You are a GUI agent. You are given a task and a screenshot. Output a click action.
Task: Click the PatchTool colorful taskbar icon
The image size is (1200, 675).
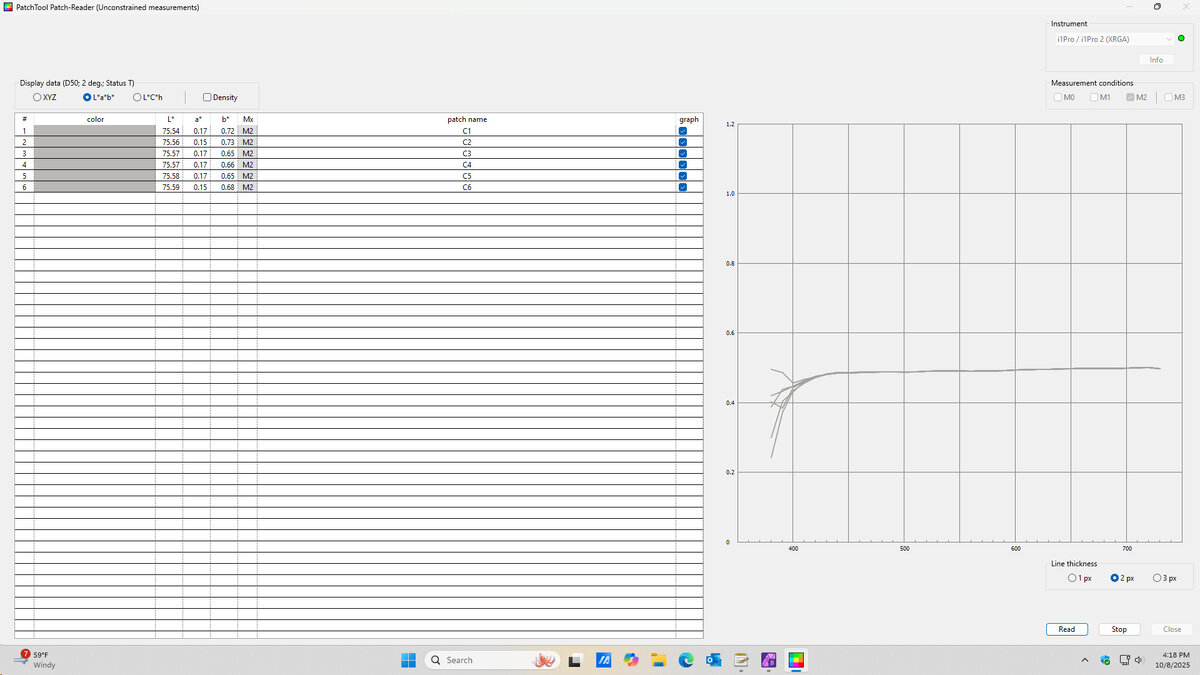click(x=796, y=660)
